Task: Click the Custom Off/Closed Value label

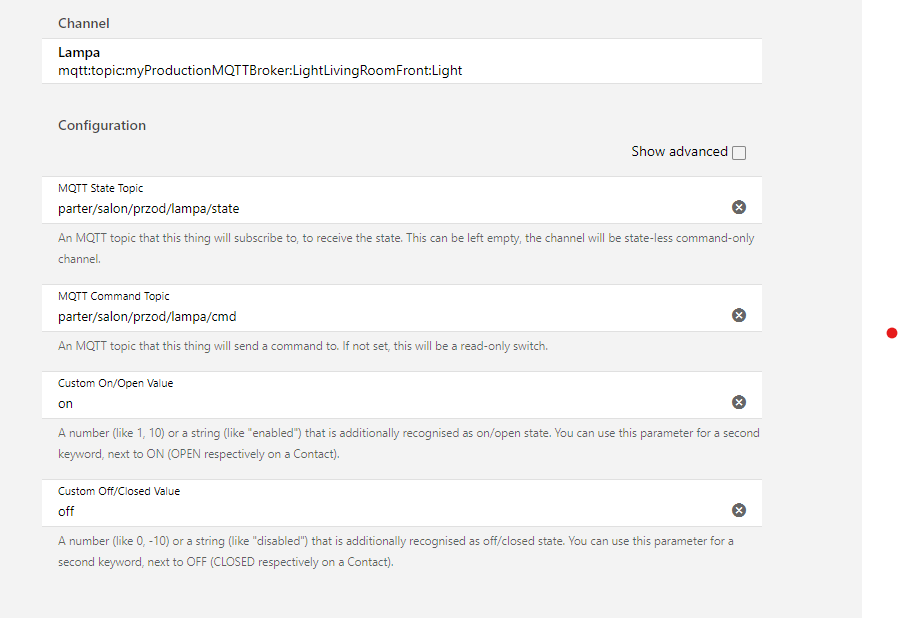Action: [x=119, y=491]
